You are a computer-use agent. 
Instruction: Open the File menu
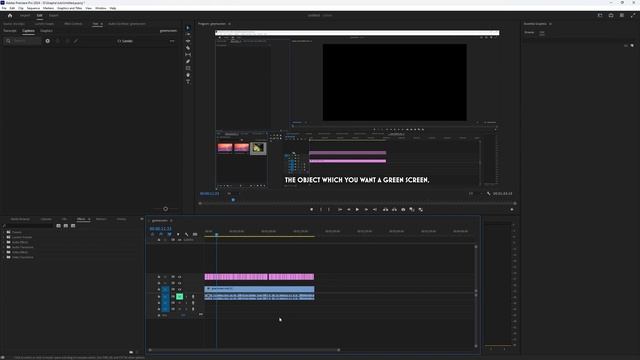[4, 8]
